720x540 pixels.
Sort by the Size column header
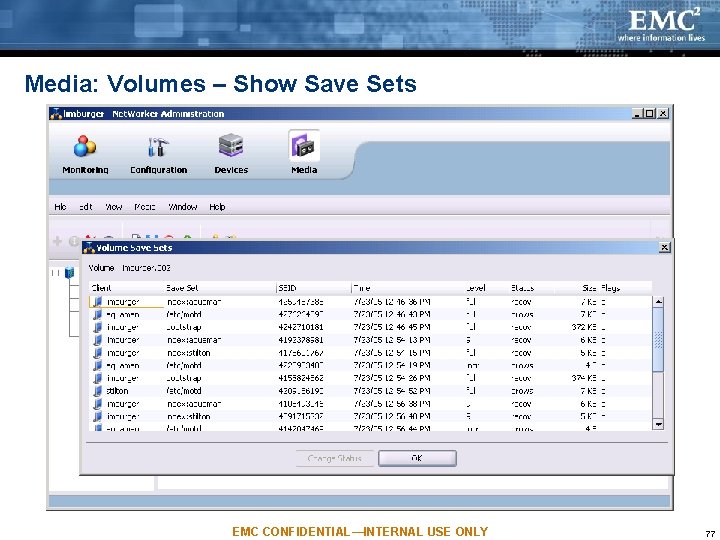click(576, 288)
